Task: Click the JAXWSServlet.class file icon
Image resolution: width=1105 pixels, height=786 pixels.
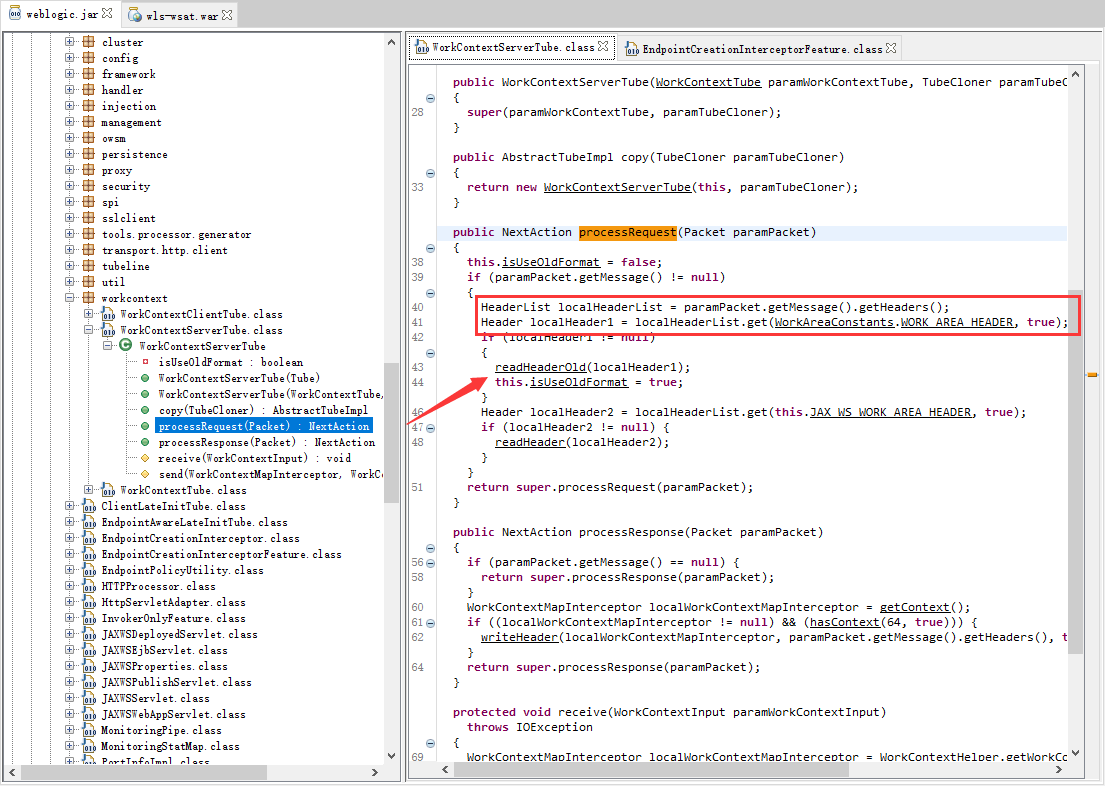Action: 89,699
